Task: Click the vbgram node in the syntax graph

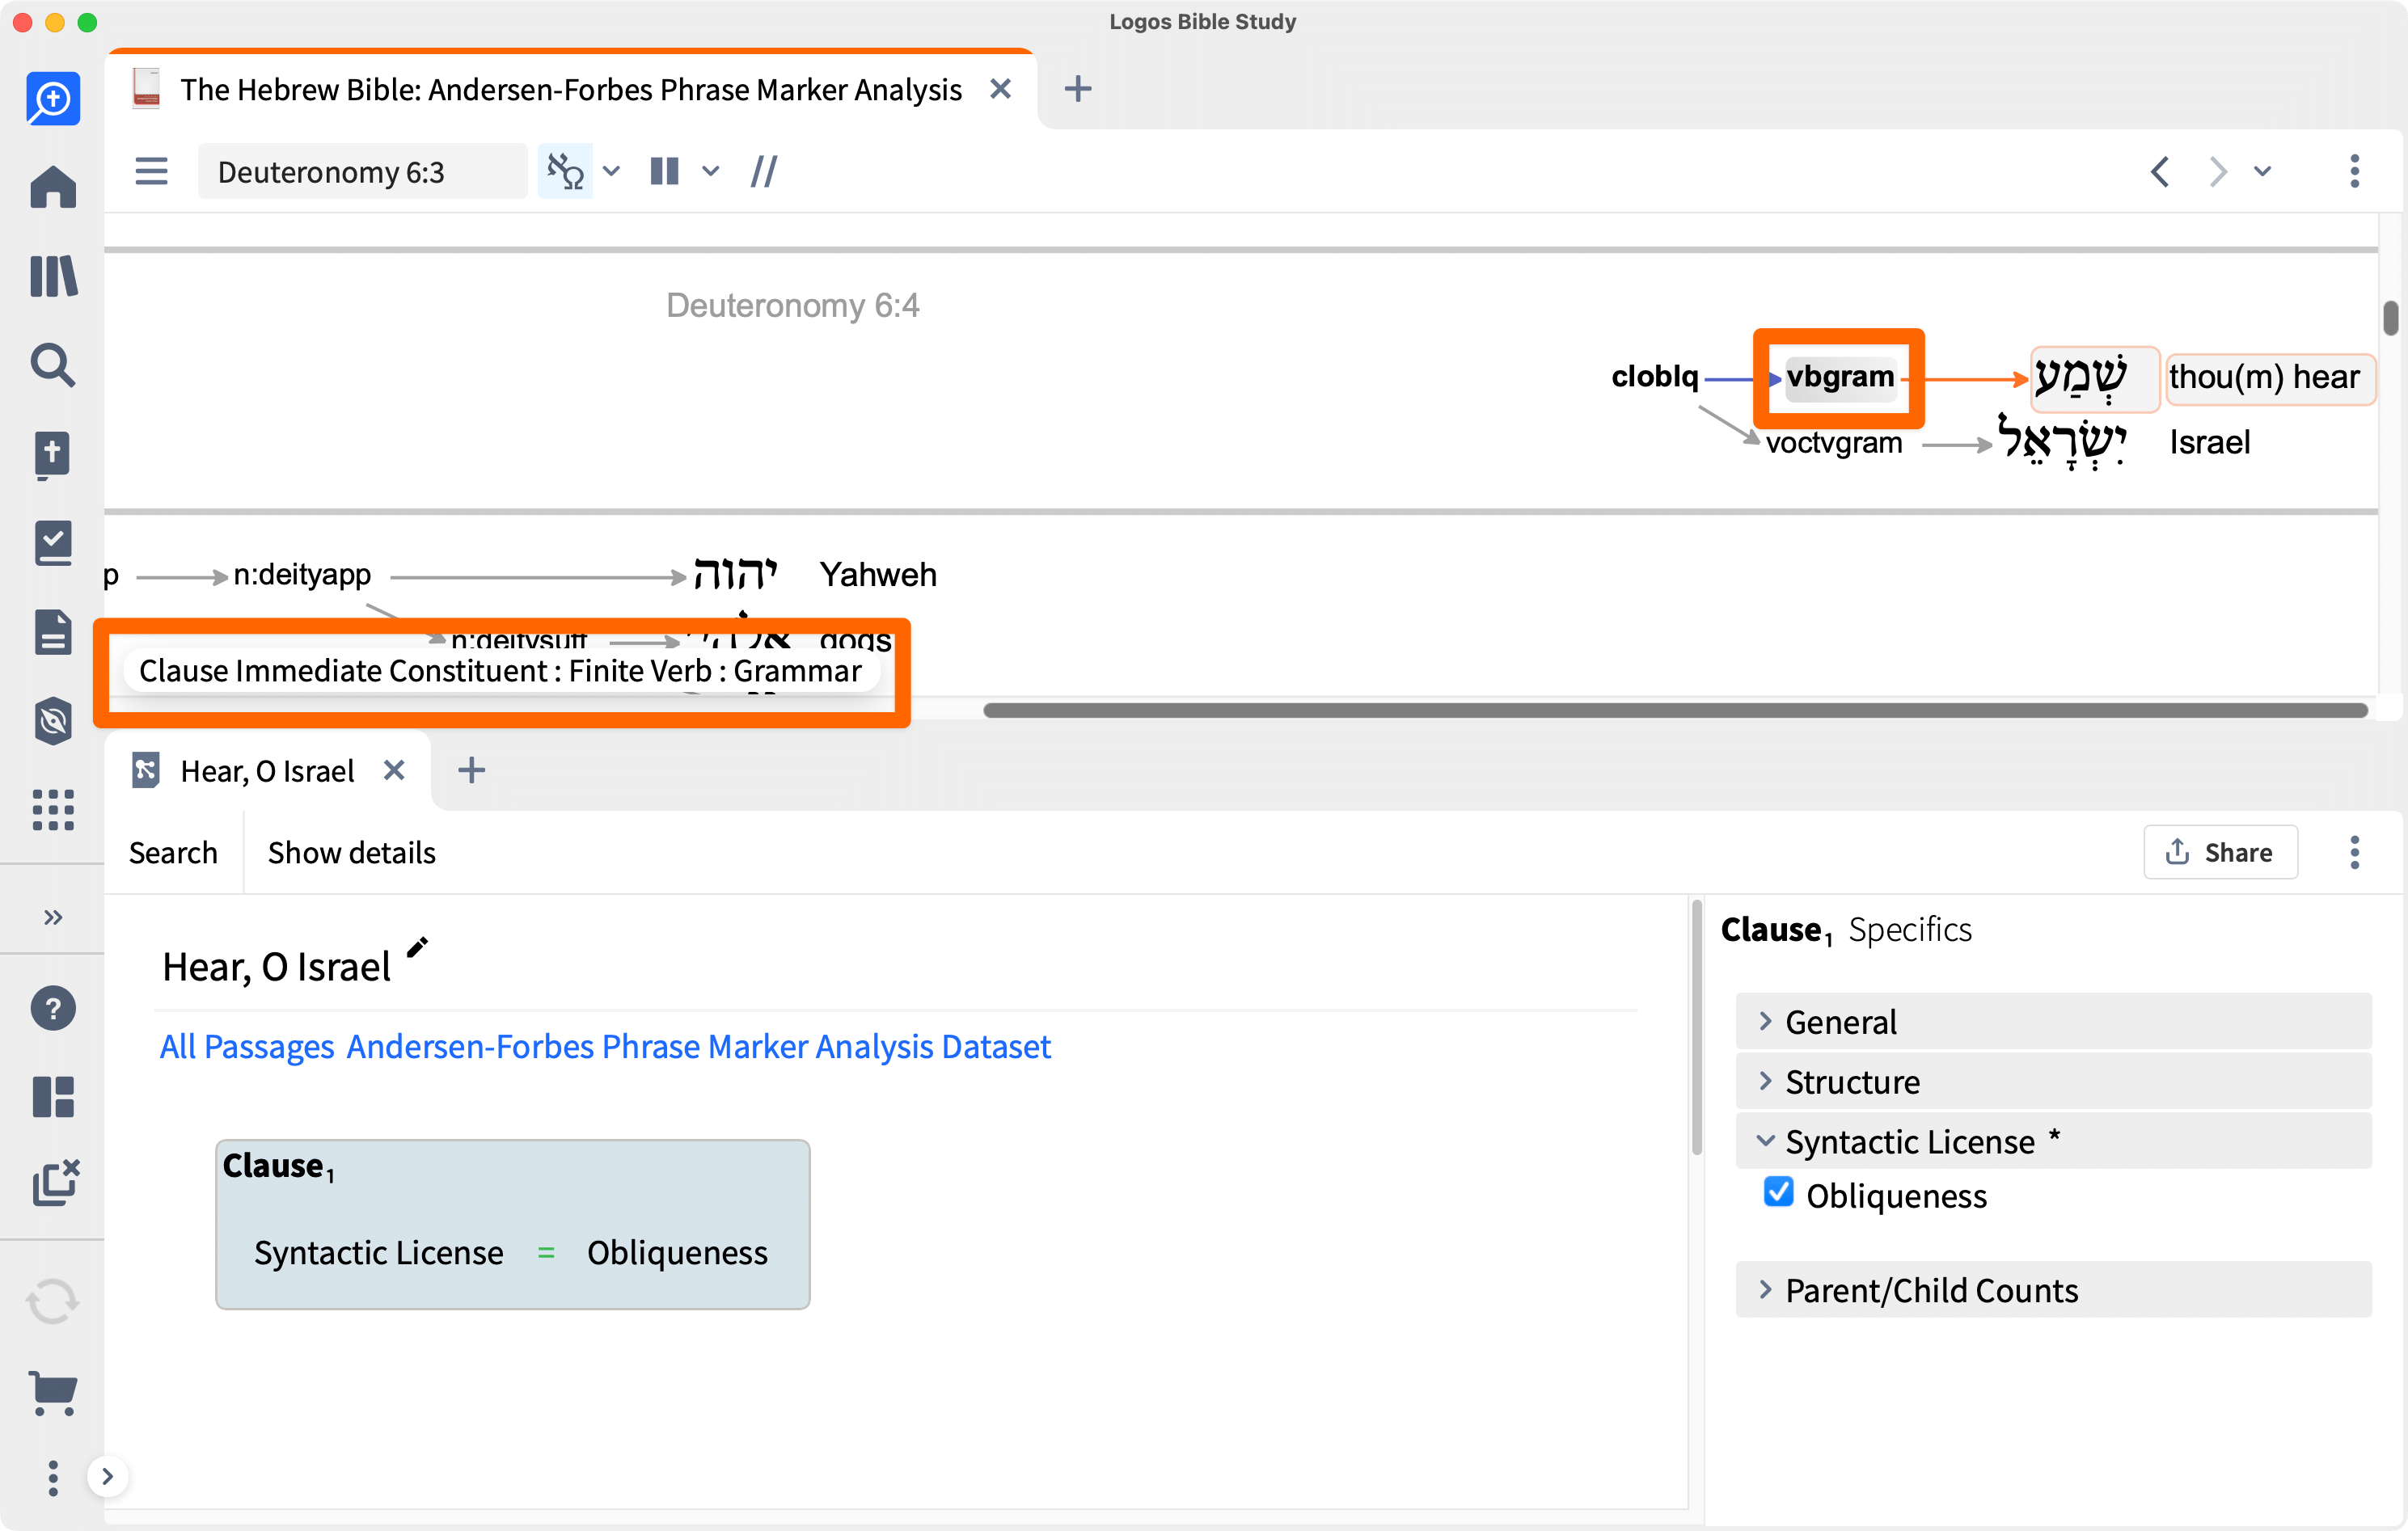Action: pos(1840,377)
